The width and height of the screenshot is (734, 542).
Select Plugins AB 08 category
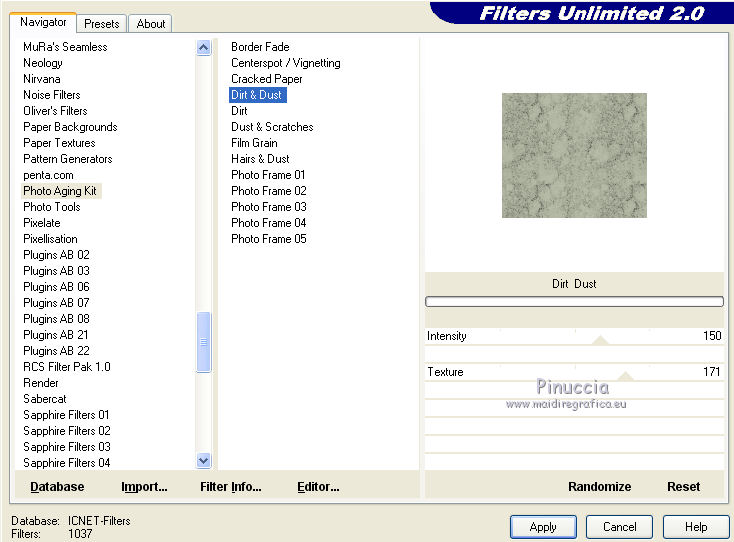56,319
